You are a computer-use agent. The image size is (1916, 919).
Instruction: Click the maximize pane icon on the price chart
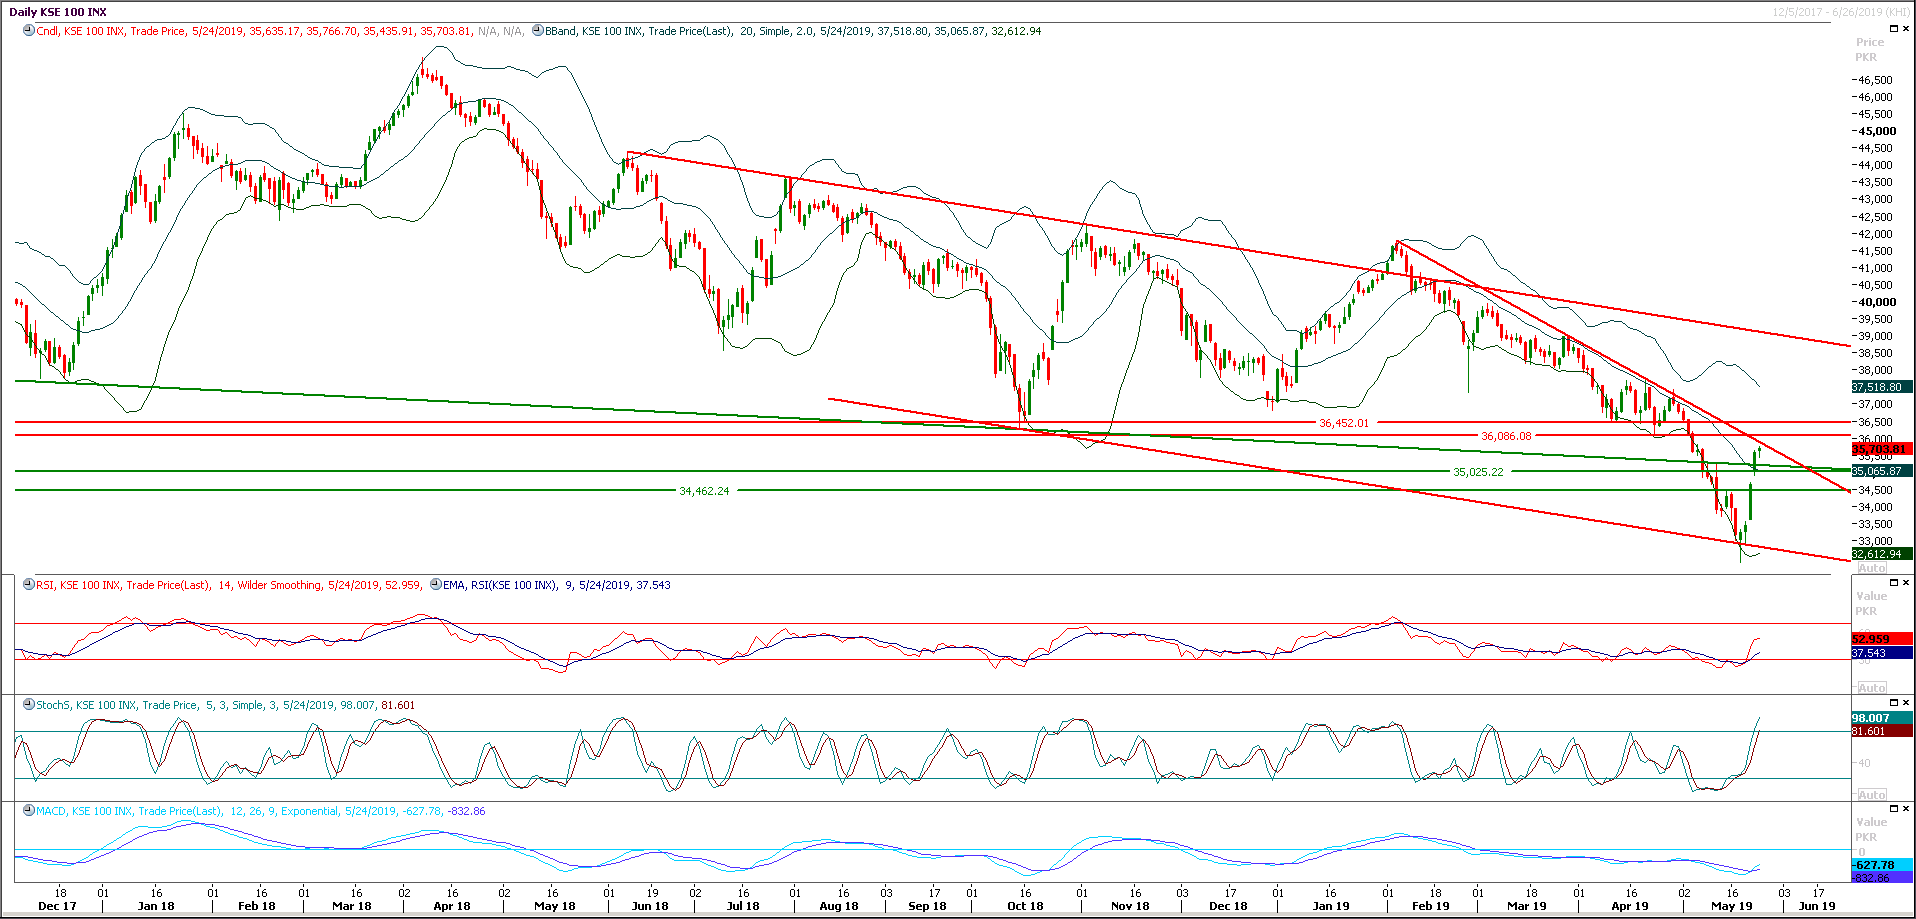pos(1893,28)
